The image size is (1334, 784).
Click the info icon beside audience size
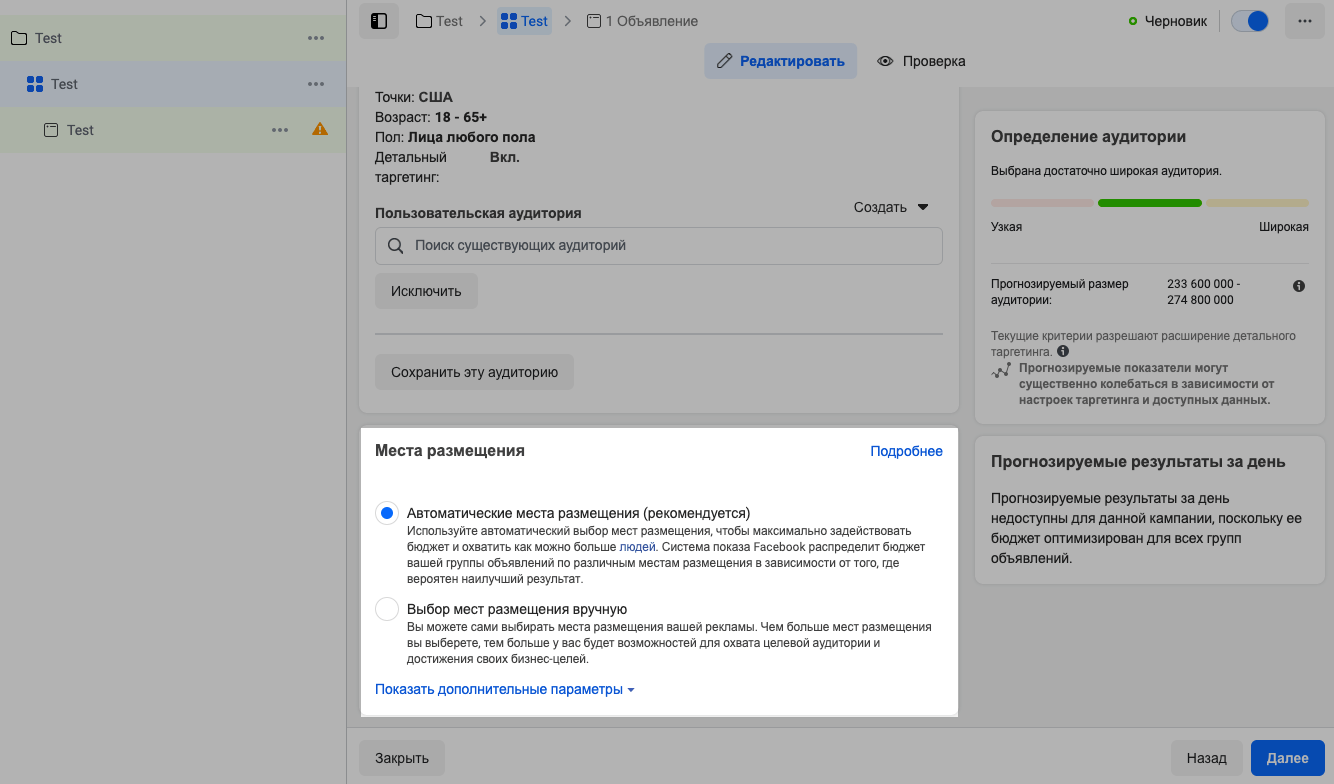click(x=1299, y=286)
